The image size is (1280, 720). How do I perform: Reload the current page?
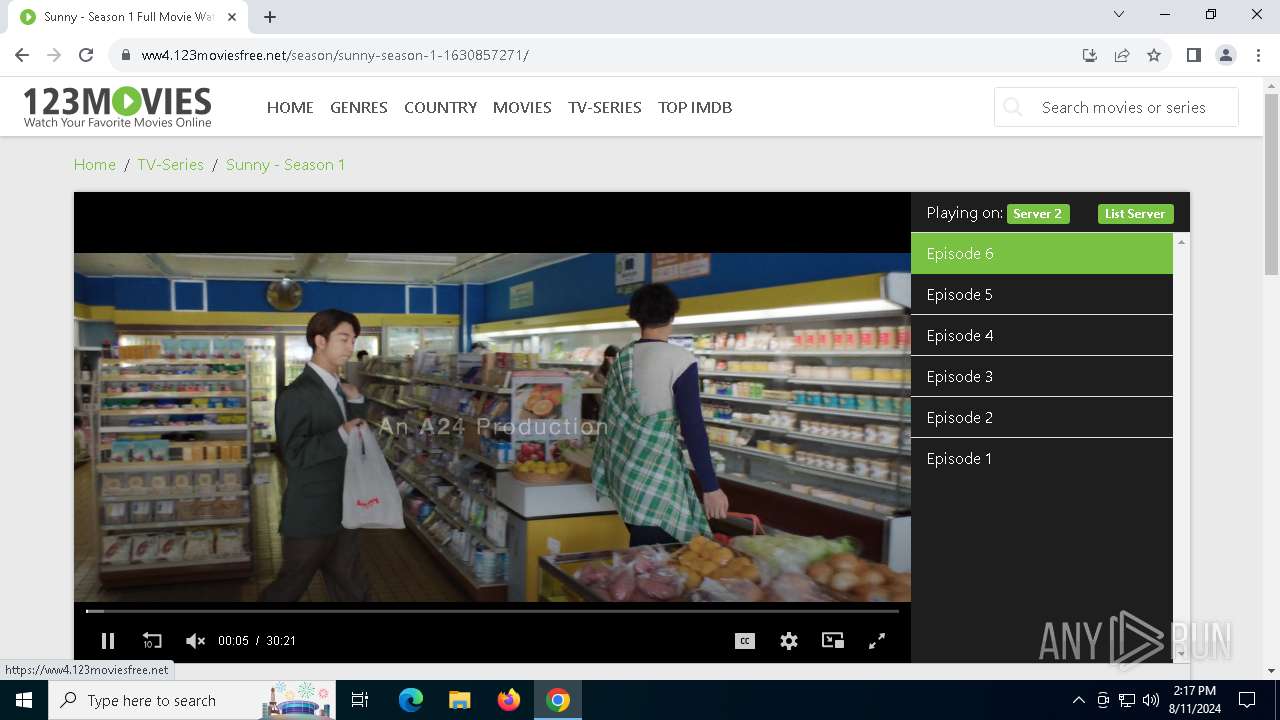(86, 55)
